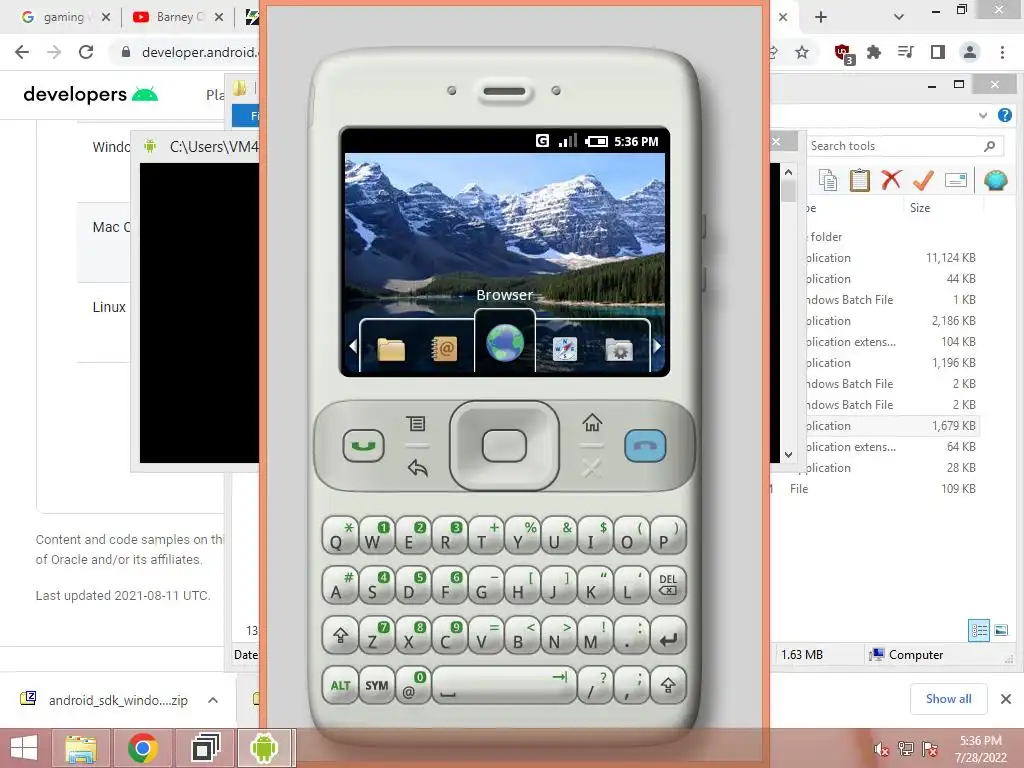Image resolution: width=1024 pixels, height=768 pixels.
Task: Click the left arrow of the emulator app strip
Action: tap(353, 346)
